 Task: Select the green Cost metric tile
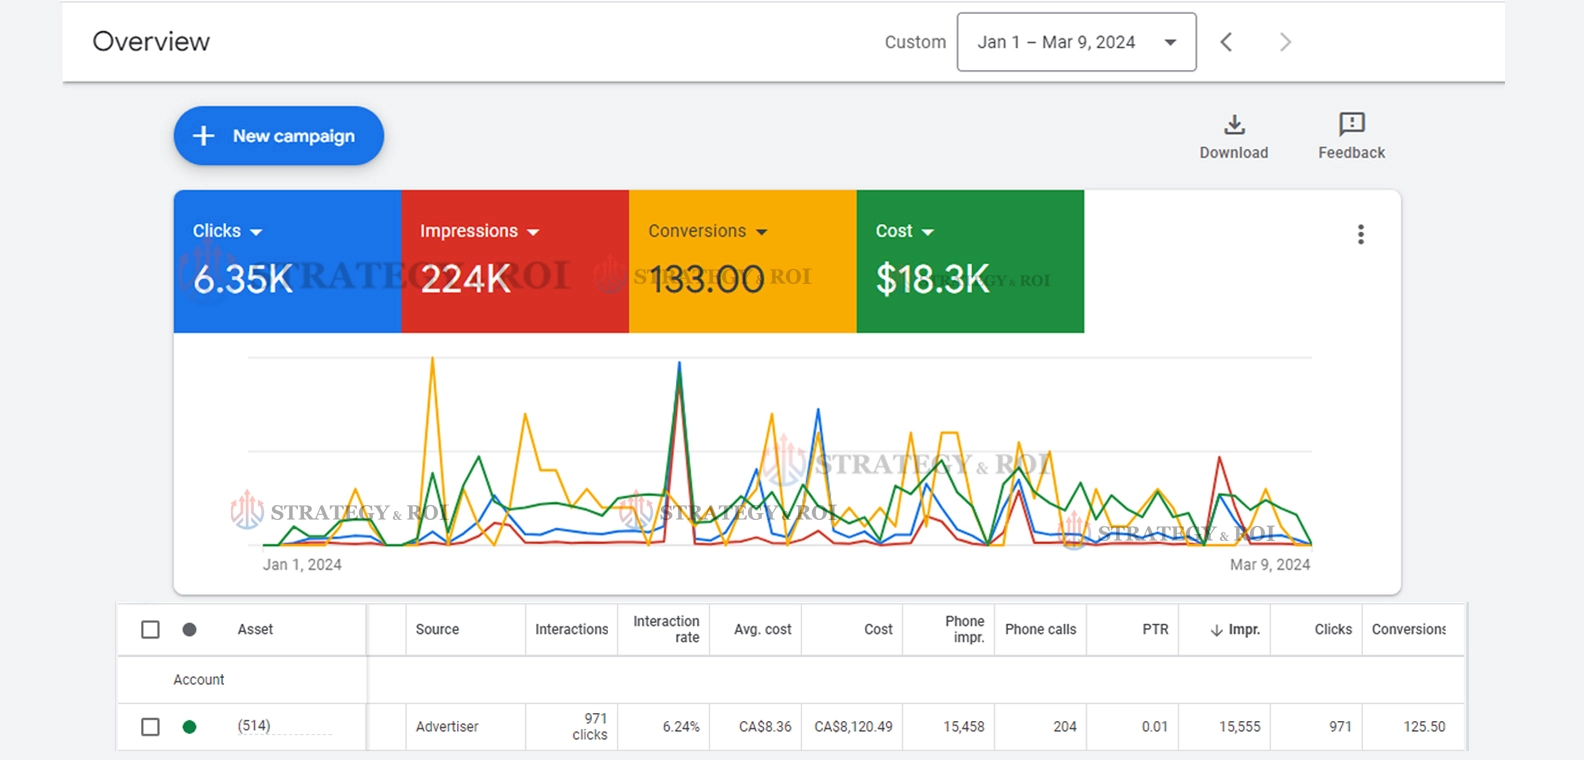tap(970, 262)
